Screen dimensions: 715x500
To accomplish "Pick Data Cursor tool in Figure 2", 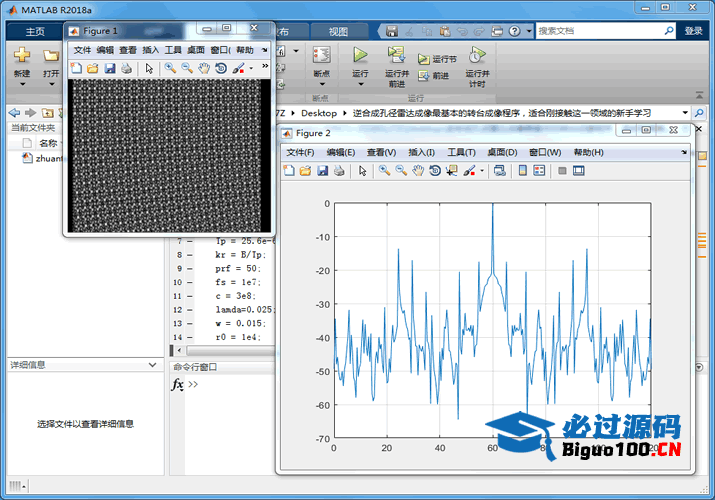I will click(x=452, y=171).
